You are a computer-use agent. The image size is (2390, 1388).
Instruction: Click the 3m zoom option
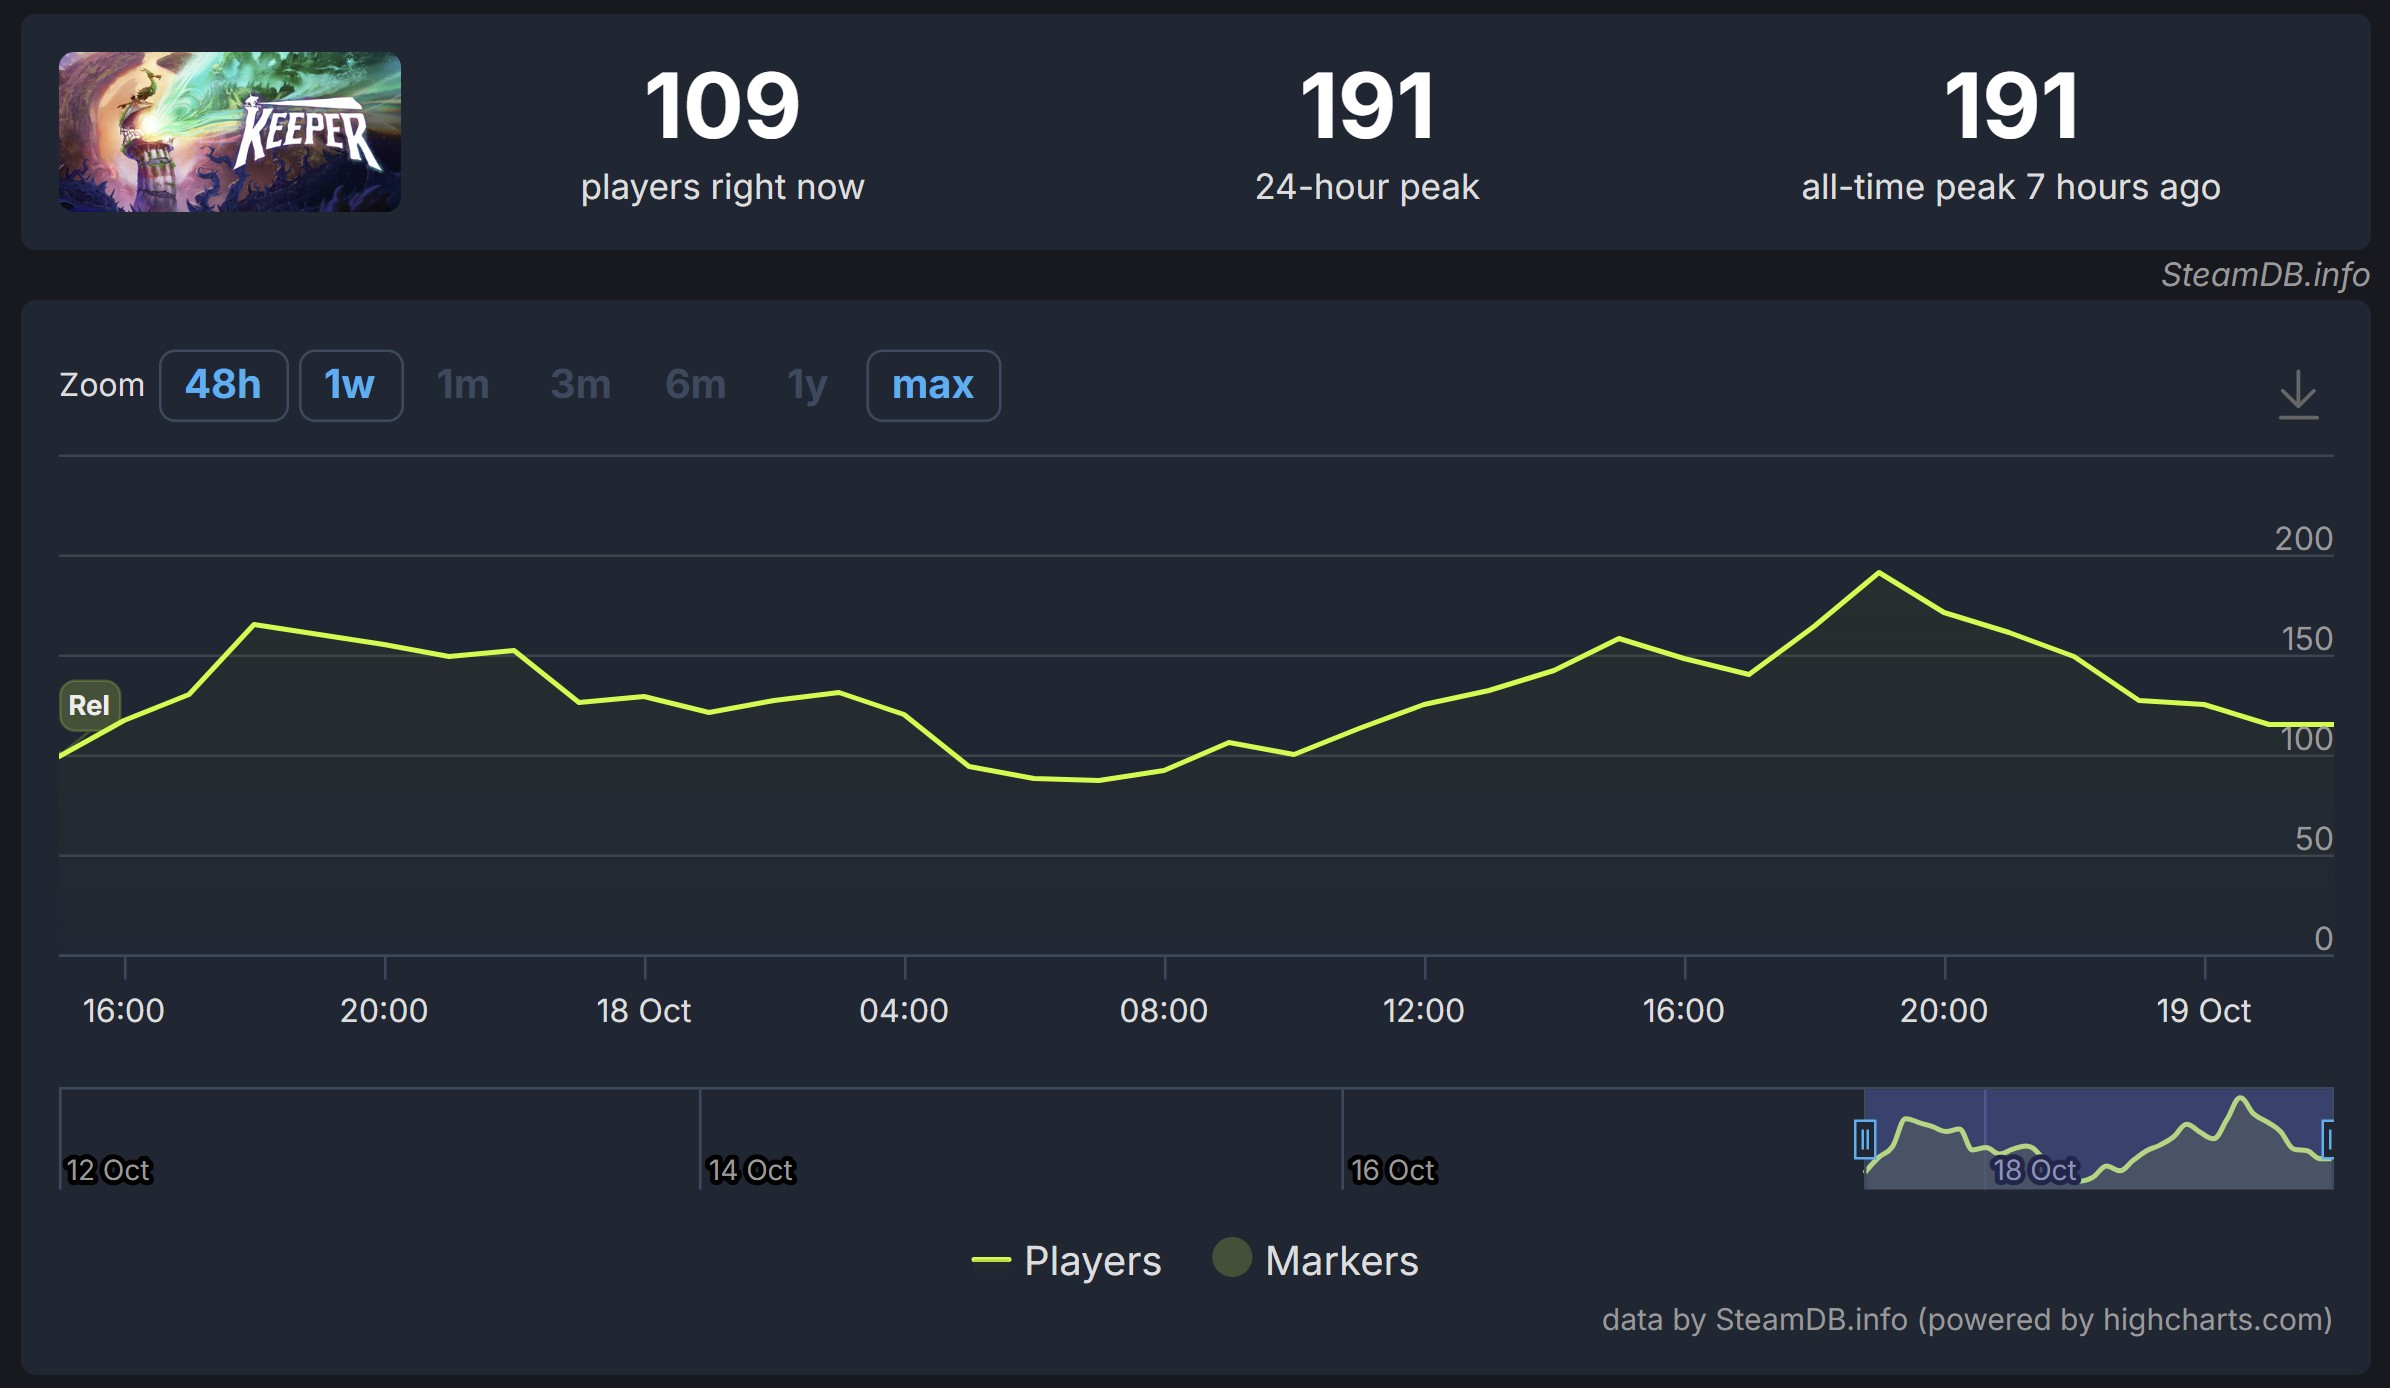coord(580,385)
